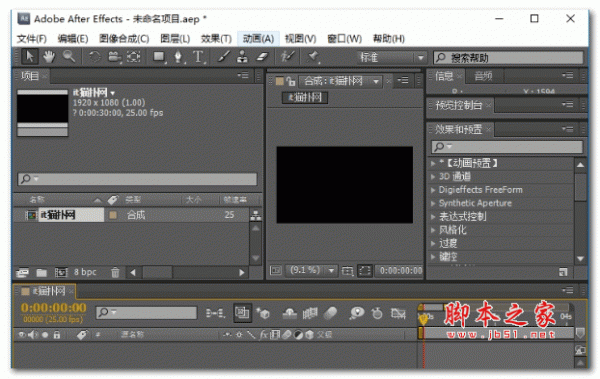Create a new folder in Project panel
The image size is (600, 379).
tap(41, 273)
